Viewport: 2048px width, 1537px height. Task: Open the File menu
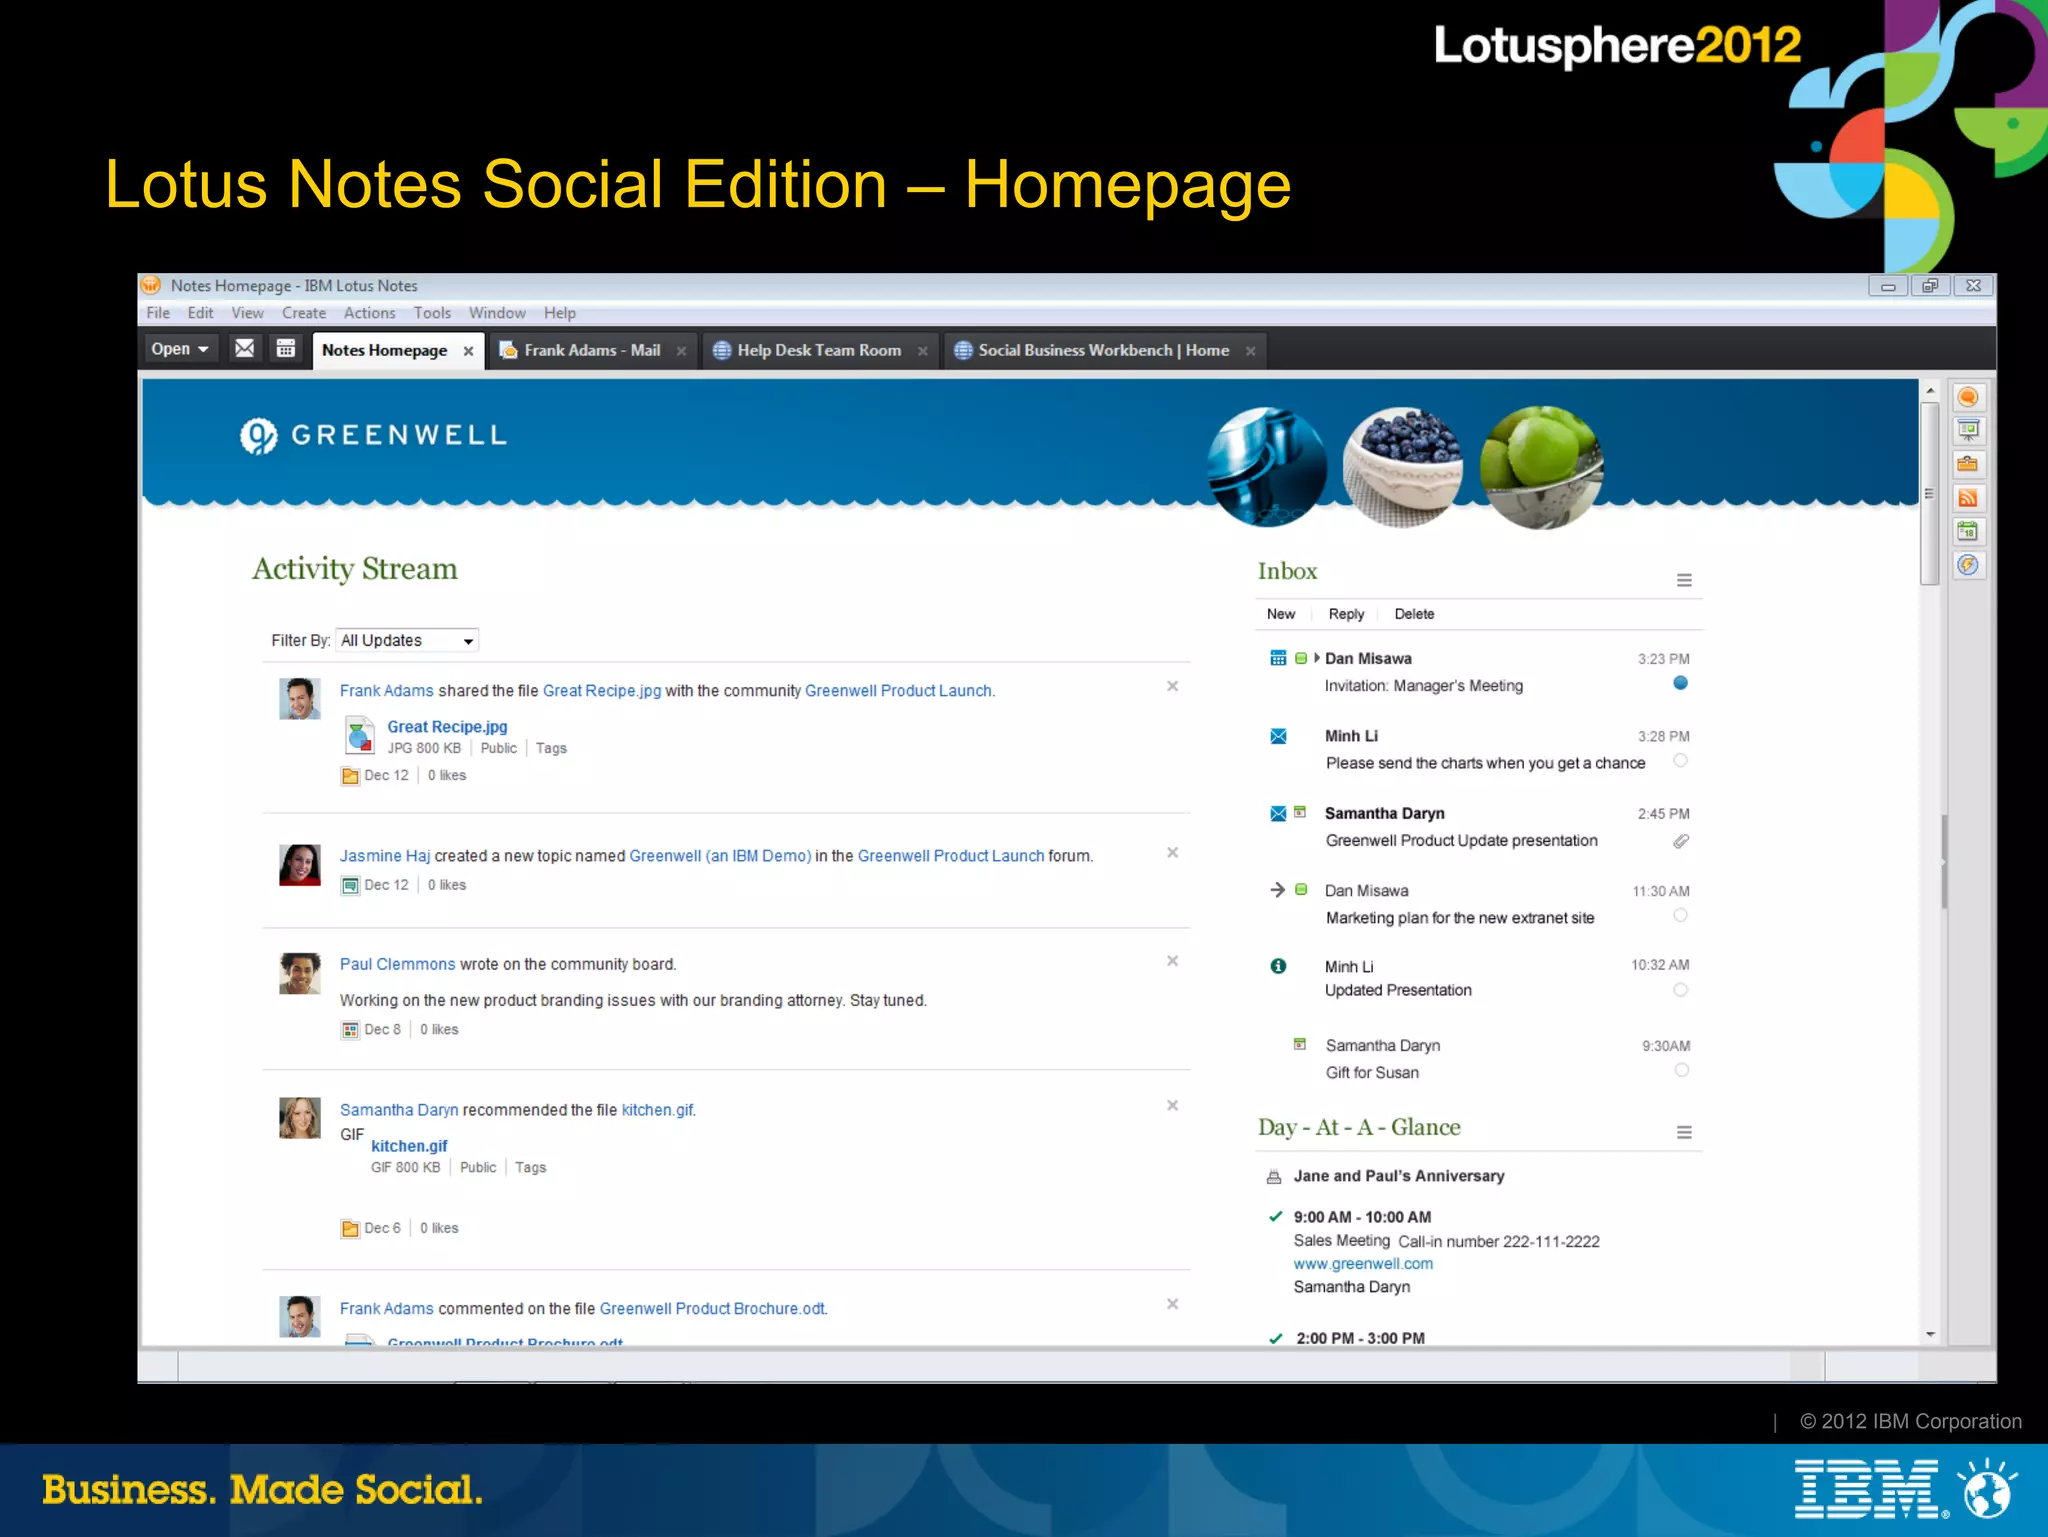click(x=158, y=313)
